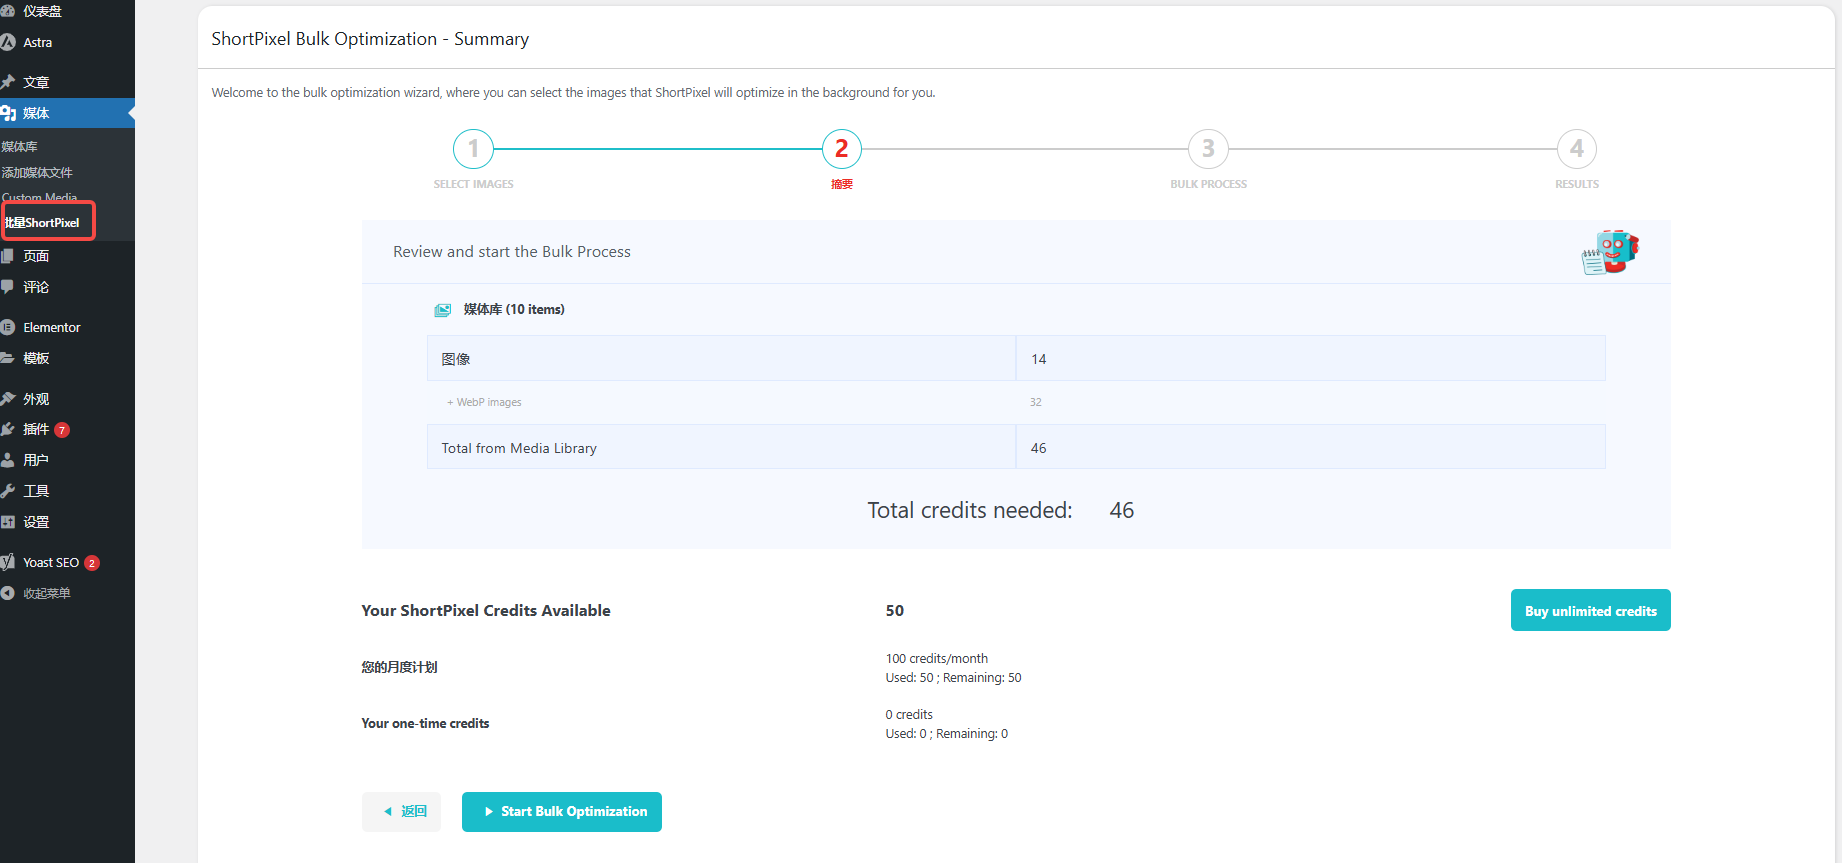This screenshot has width=1842, height=863.
Task: Click step 3 Bulk Process circle
Action: pyautogui.click(x=1208, y=149)
